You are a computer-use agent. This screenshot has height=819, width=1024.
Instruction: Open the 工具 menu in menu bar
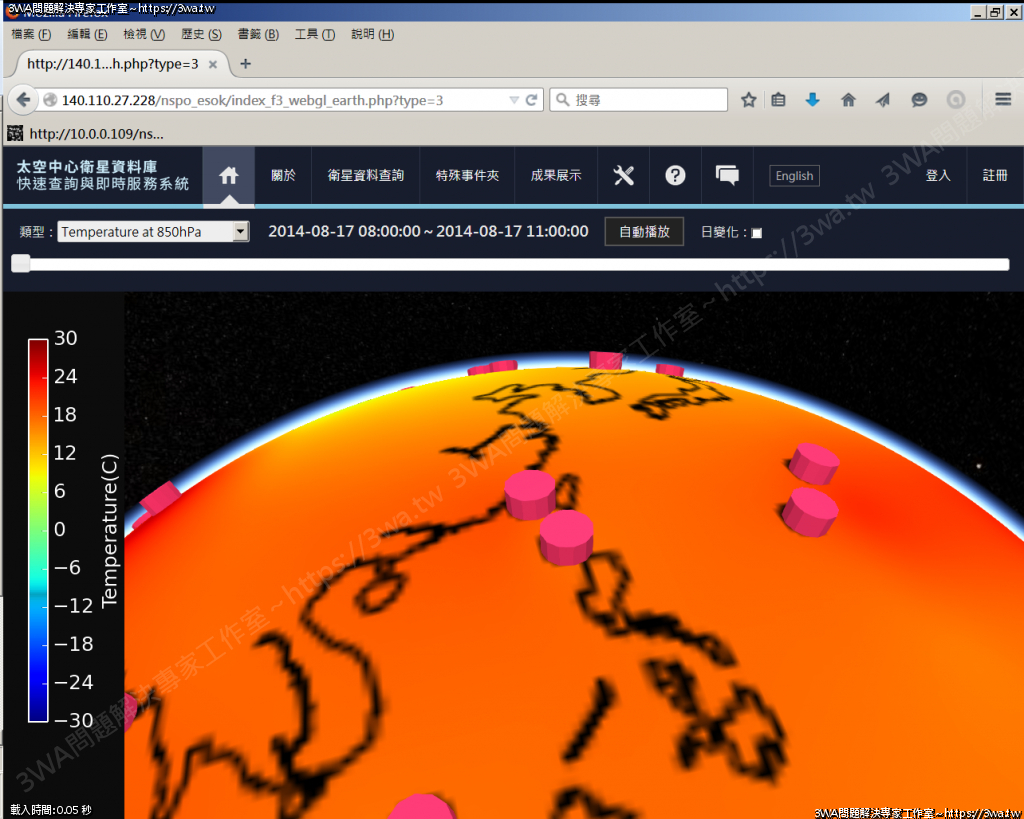[x=314, y=34]
